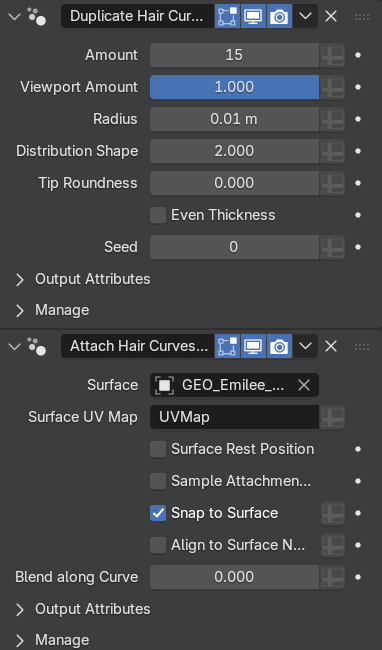Rename the Duplicate Hair Curves modifier name field

pyautogui.click(x=138, y=17)
